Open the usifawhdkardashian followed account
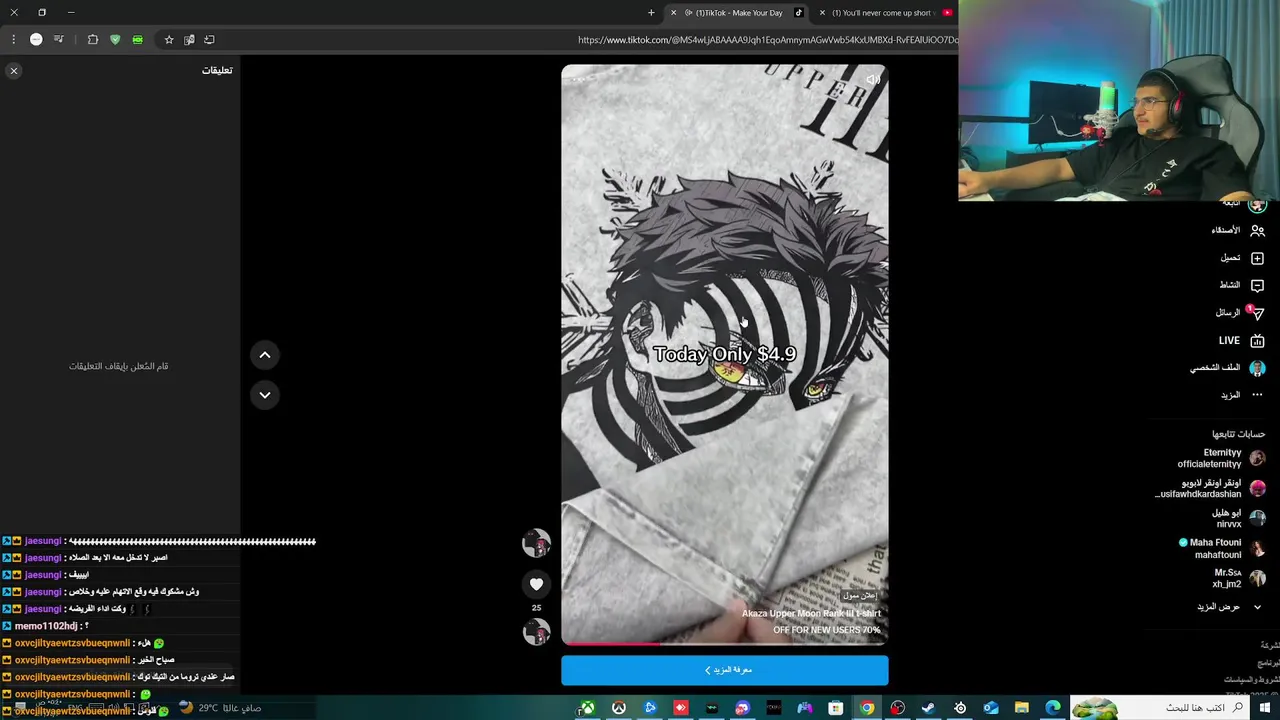The image size is (1280, 720). coord(1209,488)
